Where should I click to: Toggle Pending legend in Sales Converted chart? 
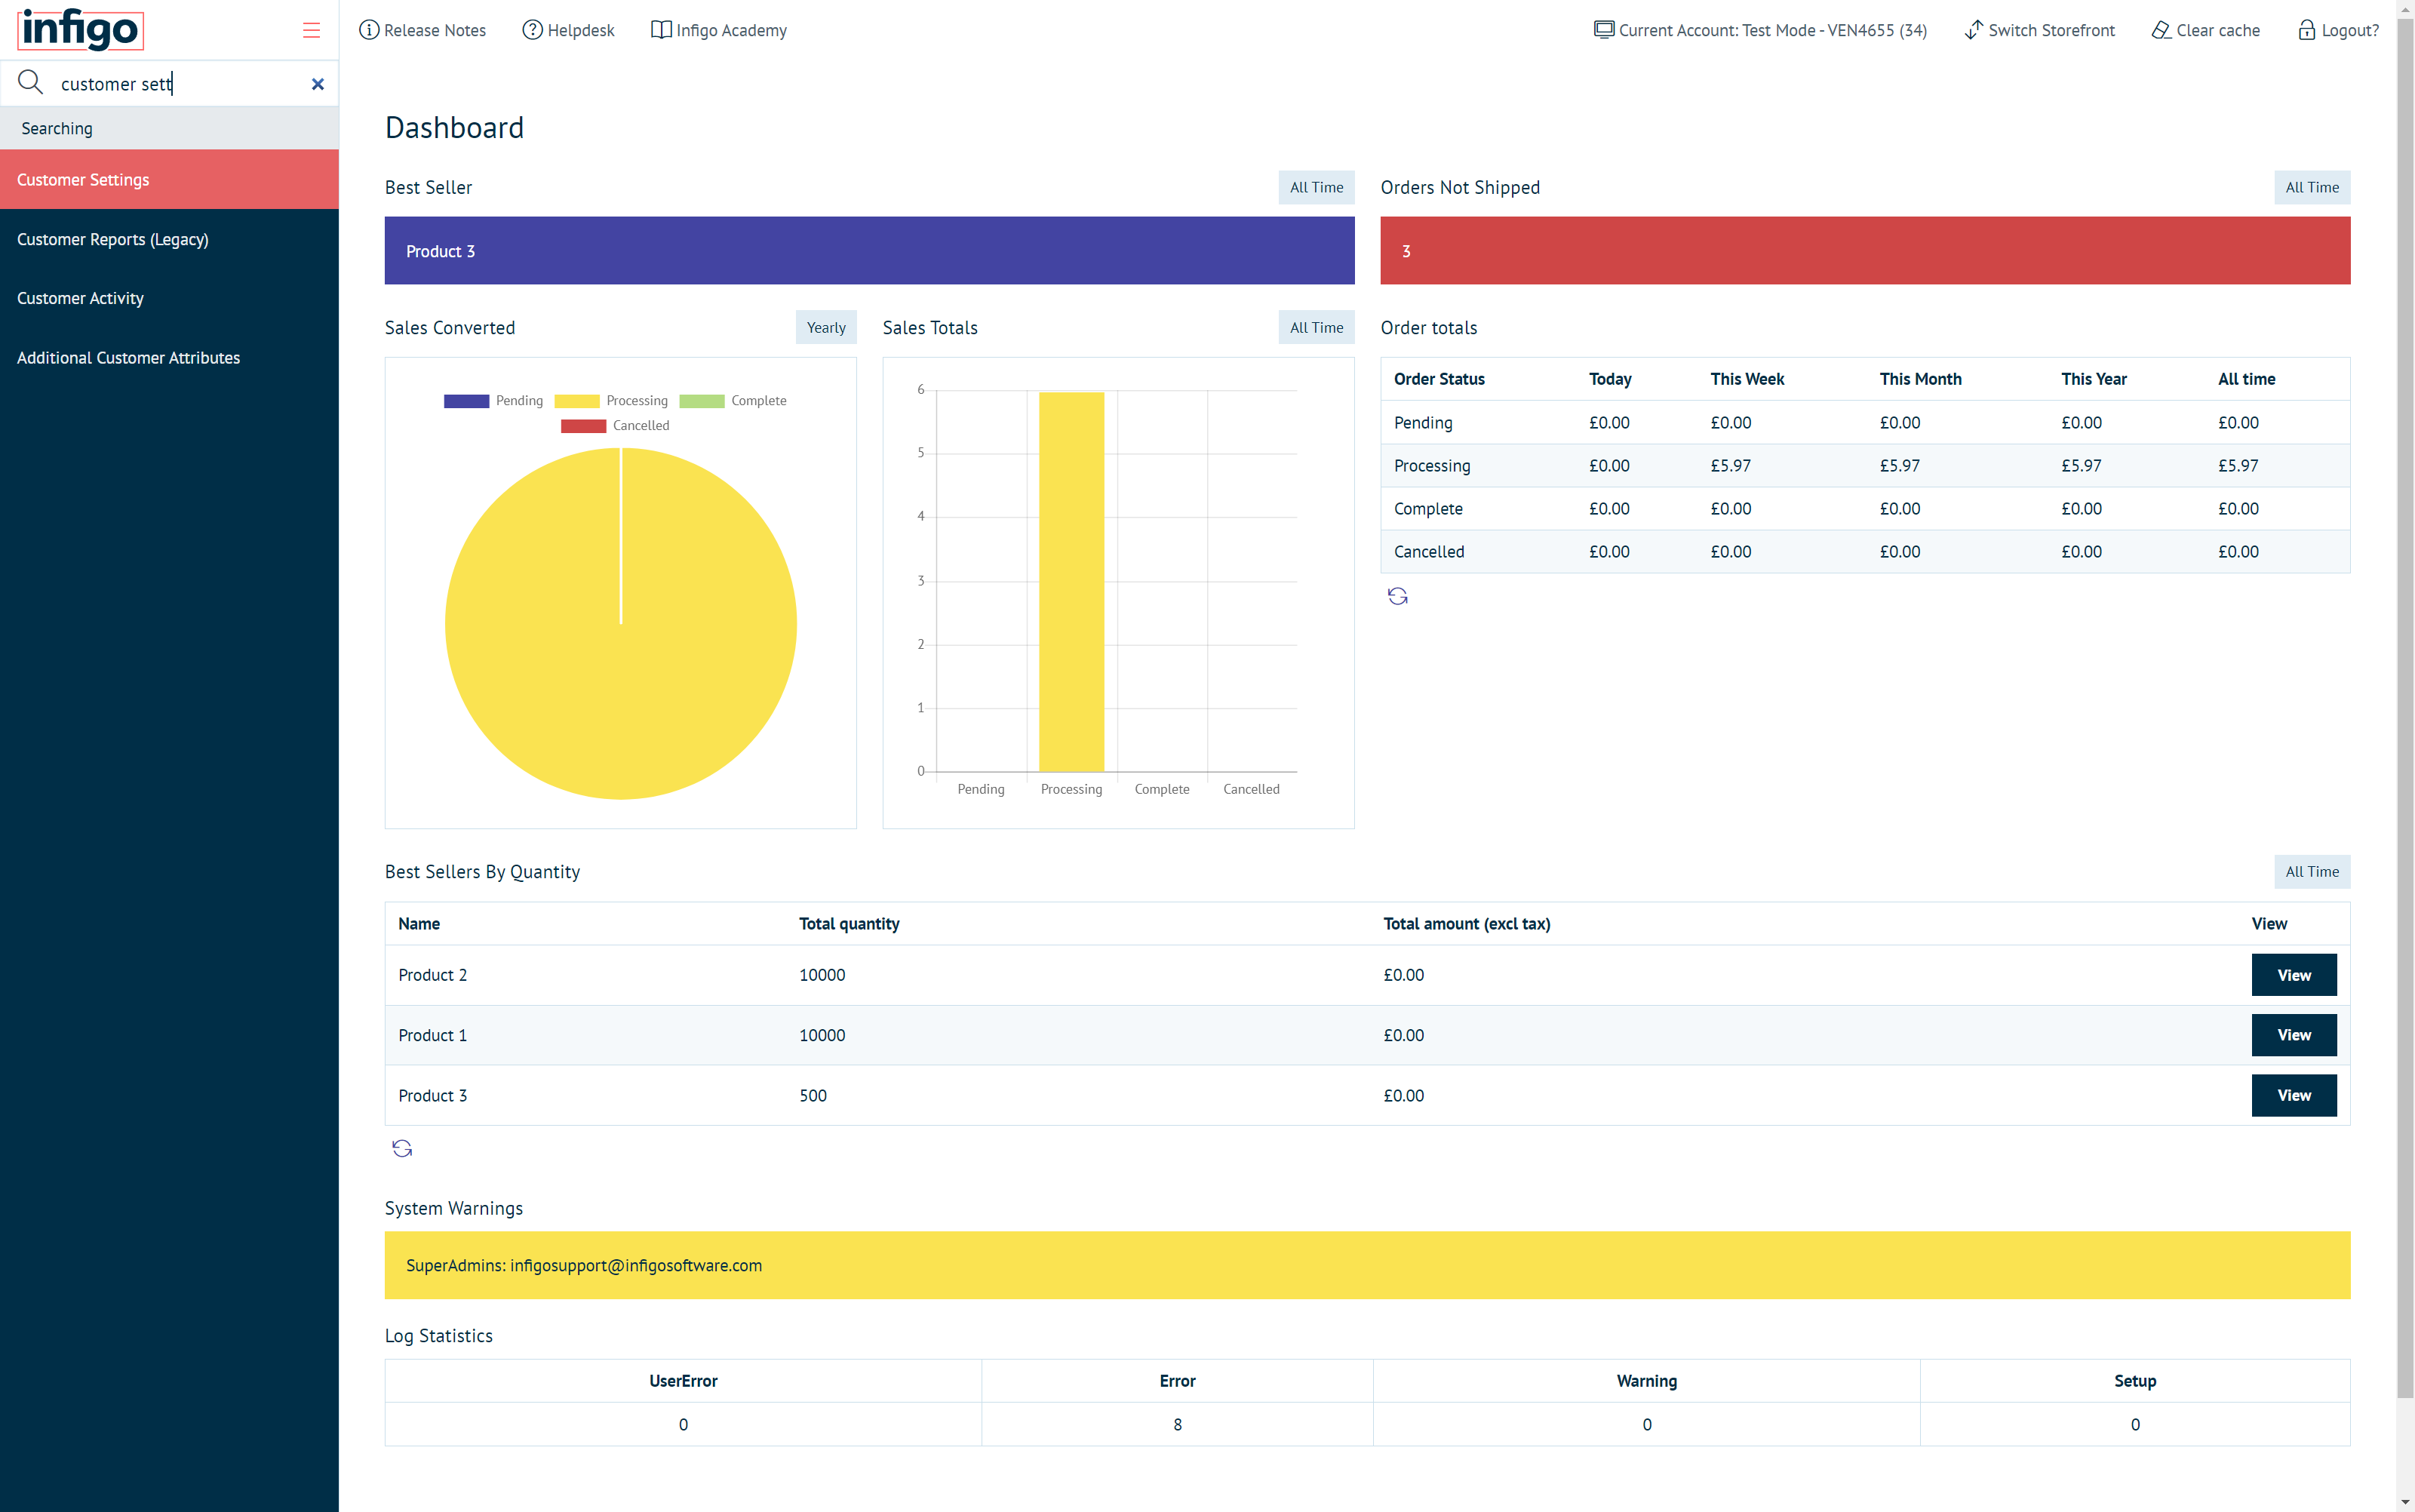493,401
